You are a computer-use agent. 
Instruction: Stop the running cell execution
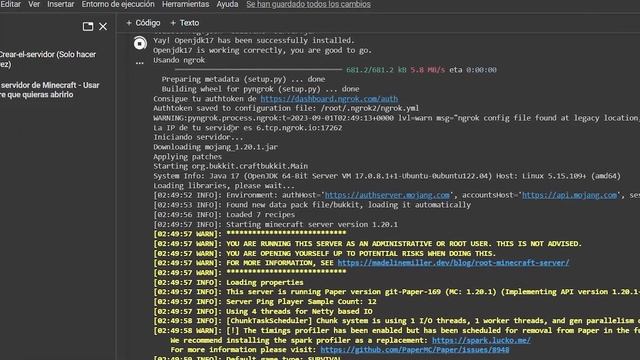coord(140,43)
